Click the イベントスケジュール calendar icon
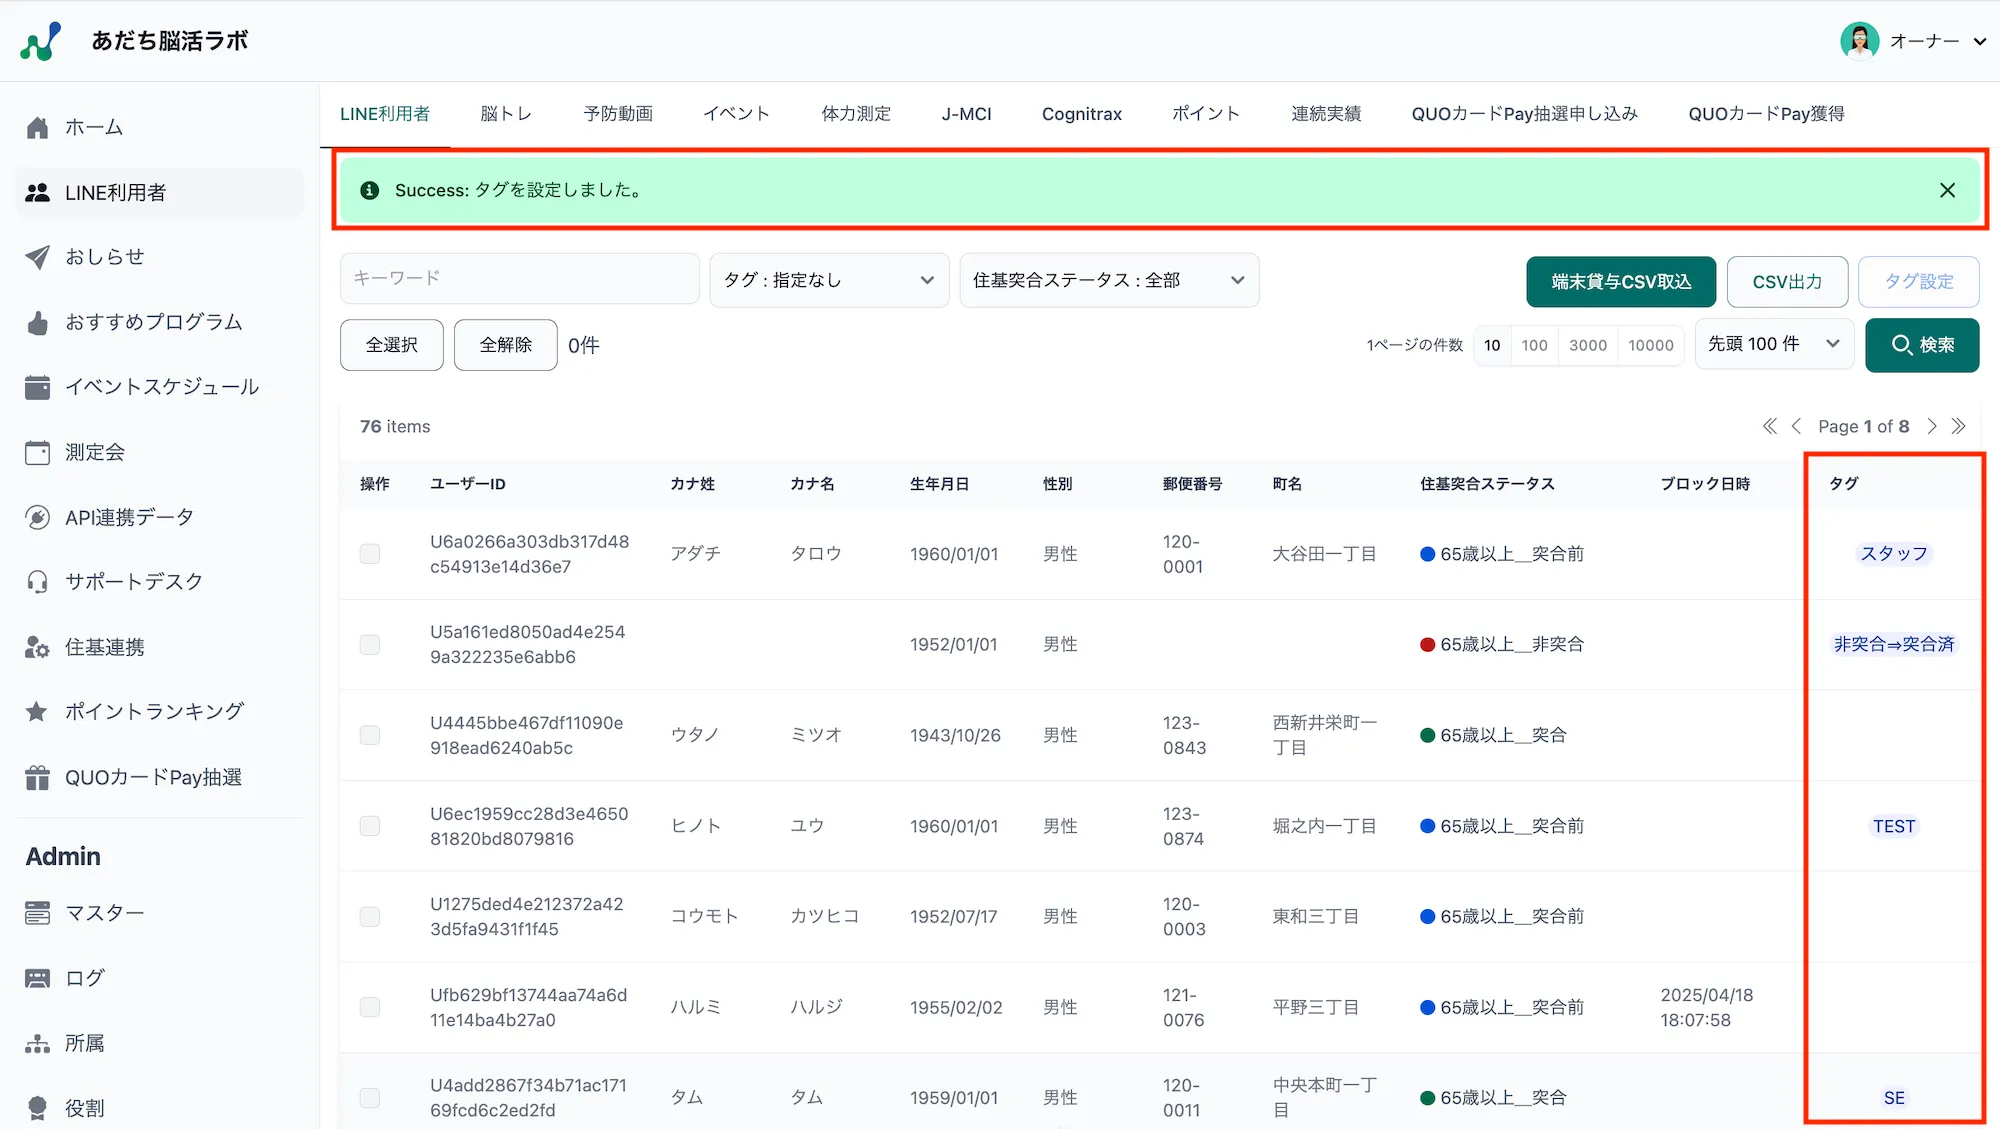This screenshot has width=2000, height=1129. 37,387
